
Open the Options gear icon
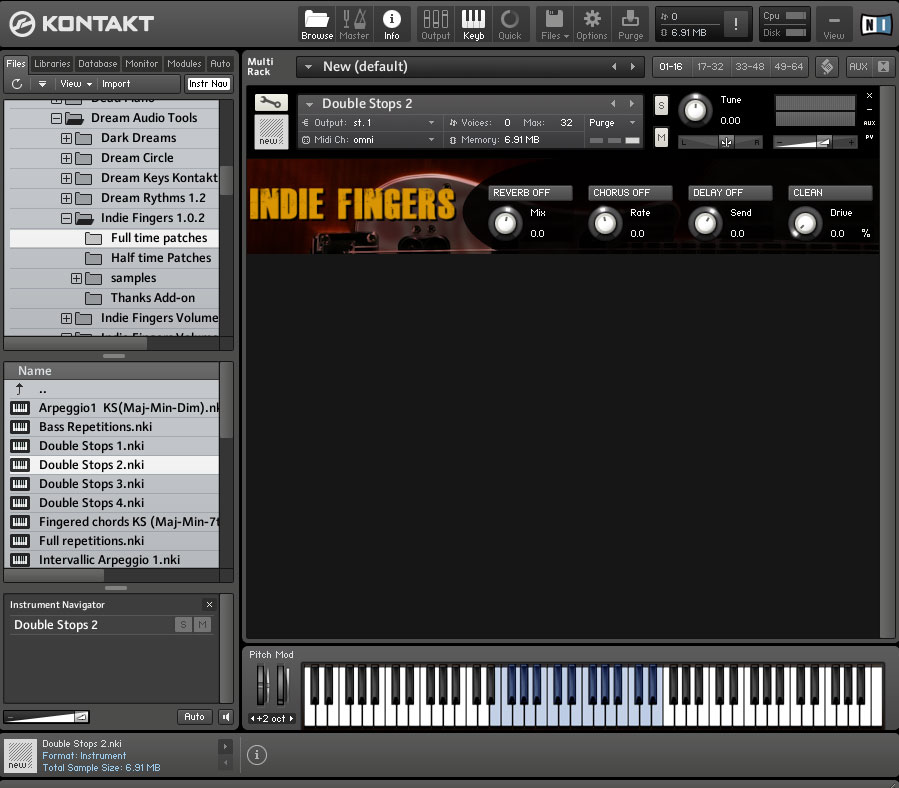pos(591,24)
